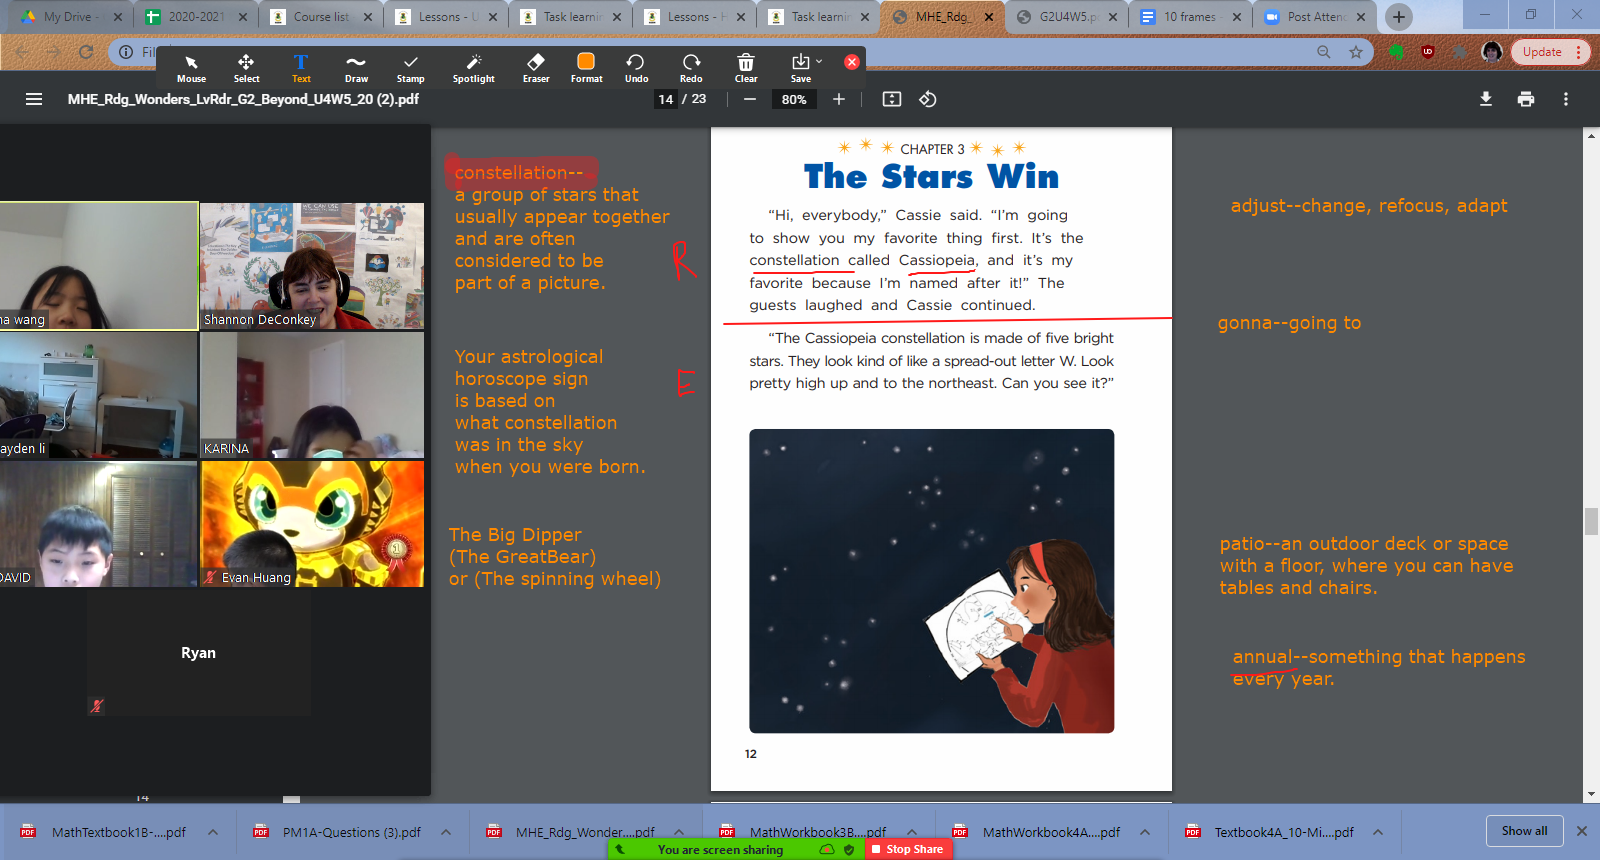Enable the Spotlight tool
The image size is (1600, 860).
(473, 68)
